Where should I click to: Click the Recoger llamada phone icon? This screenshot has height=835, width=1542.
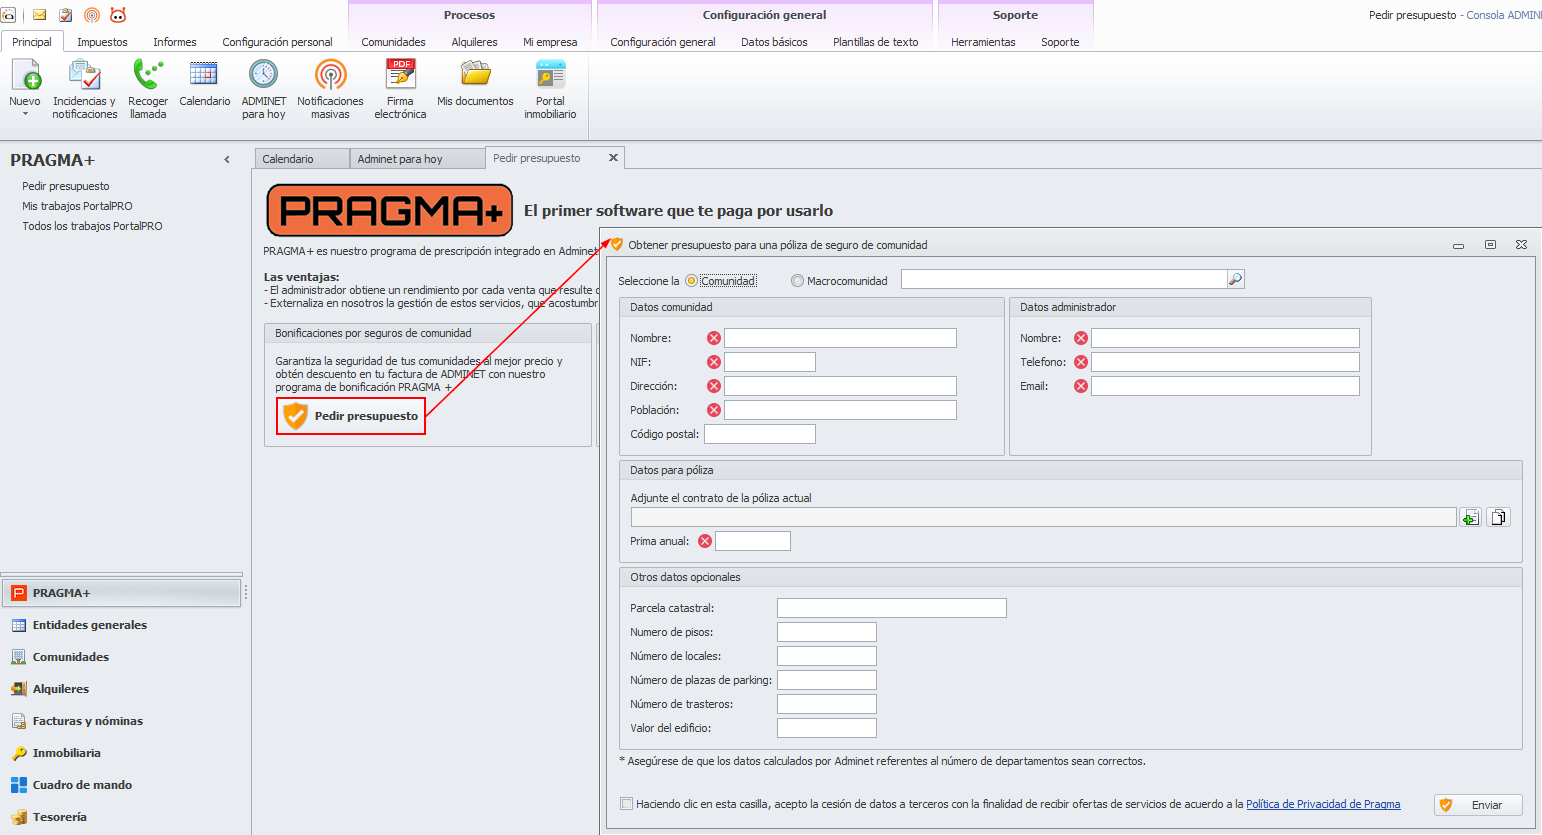[148, 75]
